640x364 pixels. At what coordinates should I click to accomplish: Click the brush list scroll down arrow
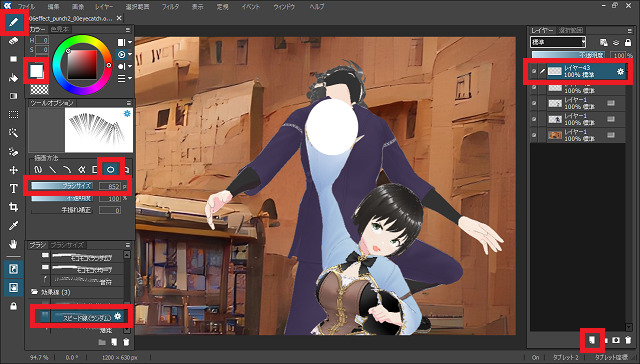tap(127, 329)
